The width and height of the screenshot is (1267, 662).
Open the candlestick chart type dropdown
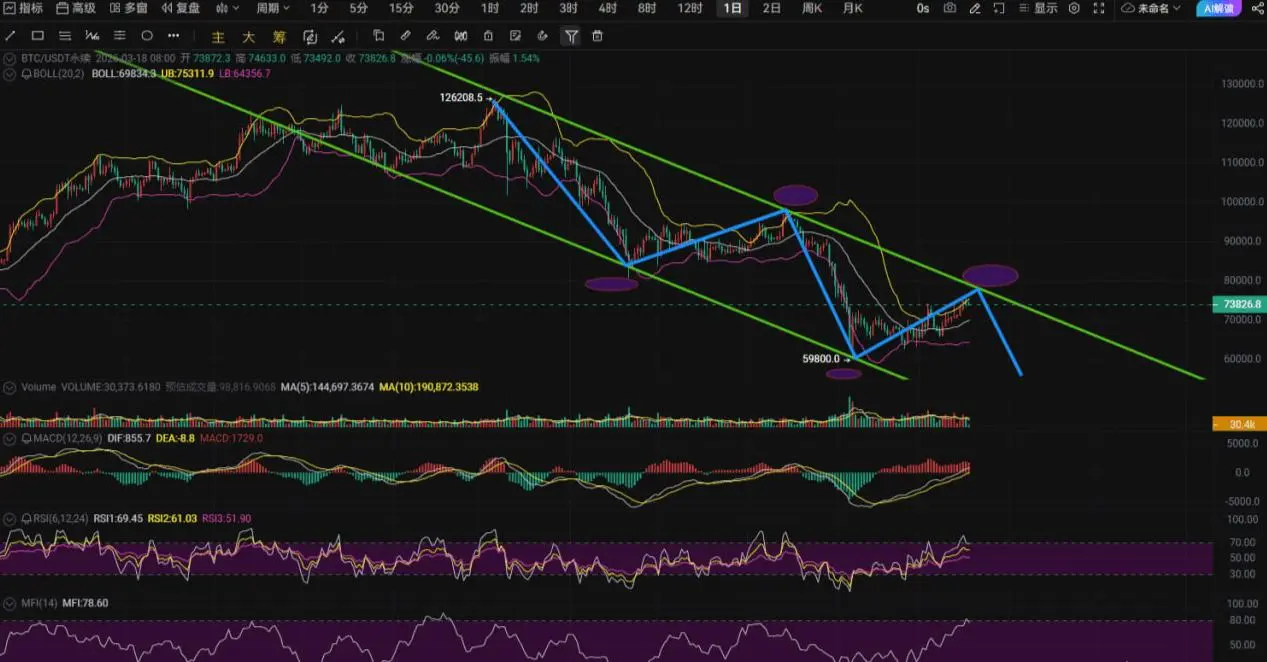coord(227,8)
